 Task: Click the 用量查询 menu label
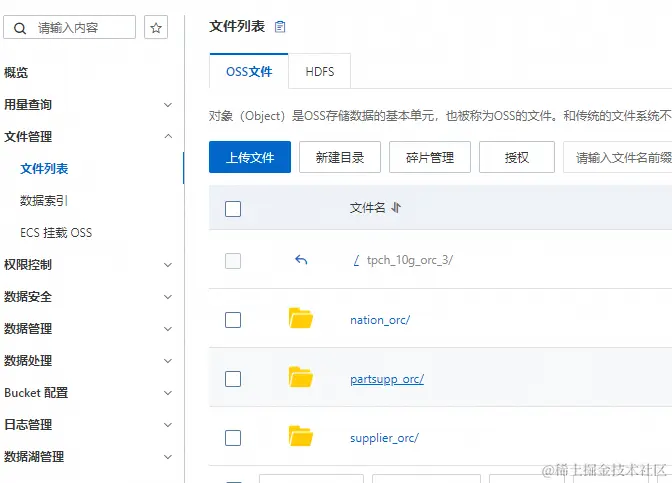tap(28, 105)
